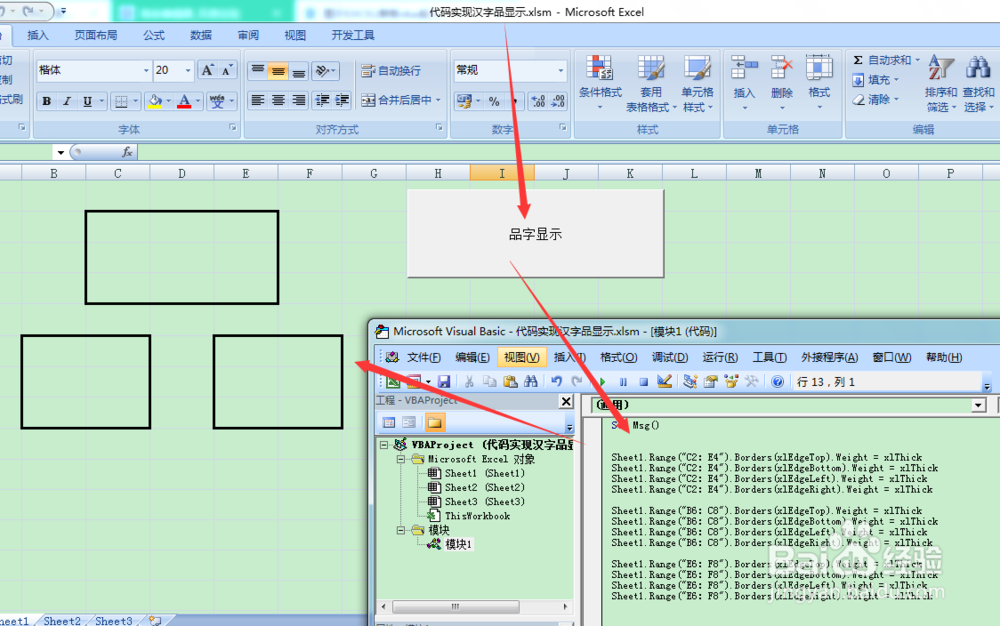Open fill color dropdown arrow
The height and width of the screenshot is (626, 1000).
[168, 101]
